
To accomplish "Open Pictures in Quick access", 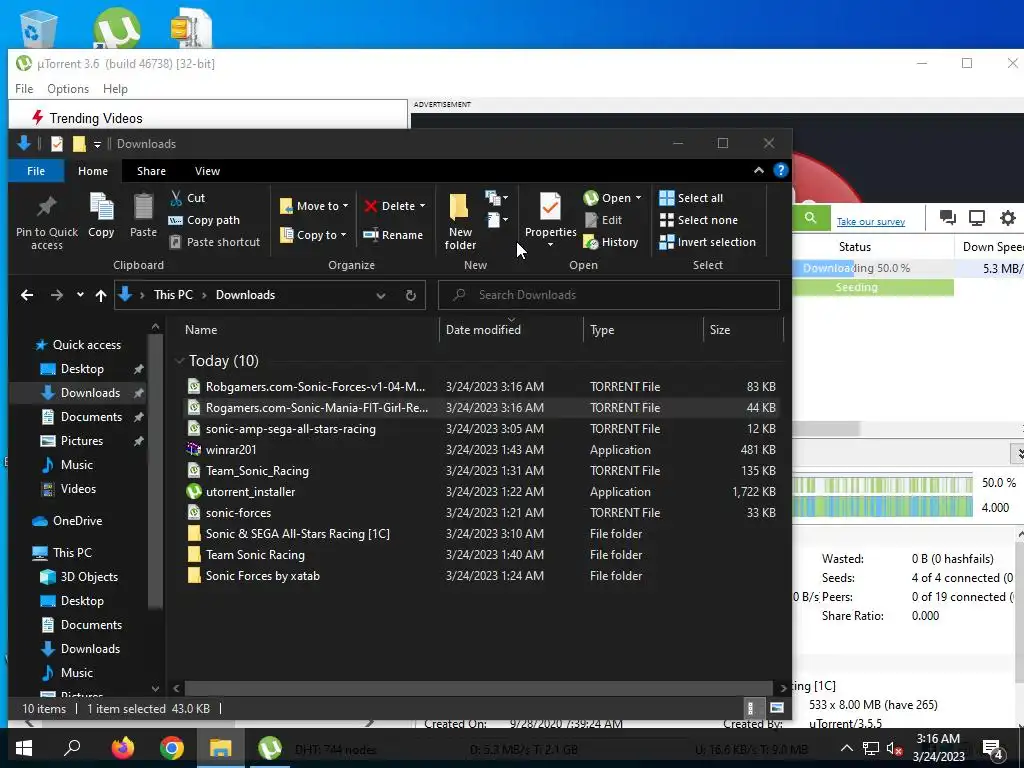I will point(82,441).
